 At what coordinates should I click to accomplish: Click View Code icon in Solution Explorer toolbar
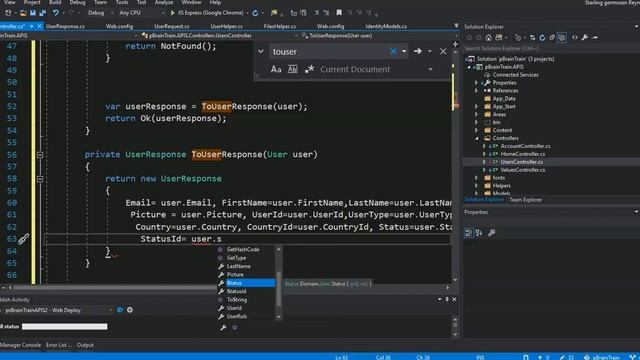click(x=575, y=38)
